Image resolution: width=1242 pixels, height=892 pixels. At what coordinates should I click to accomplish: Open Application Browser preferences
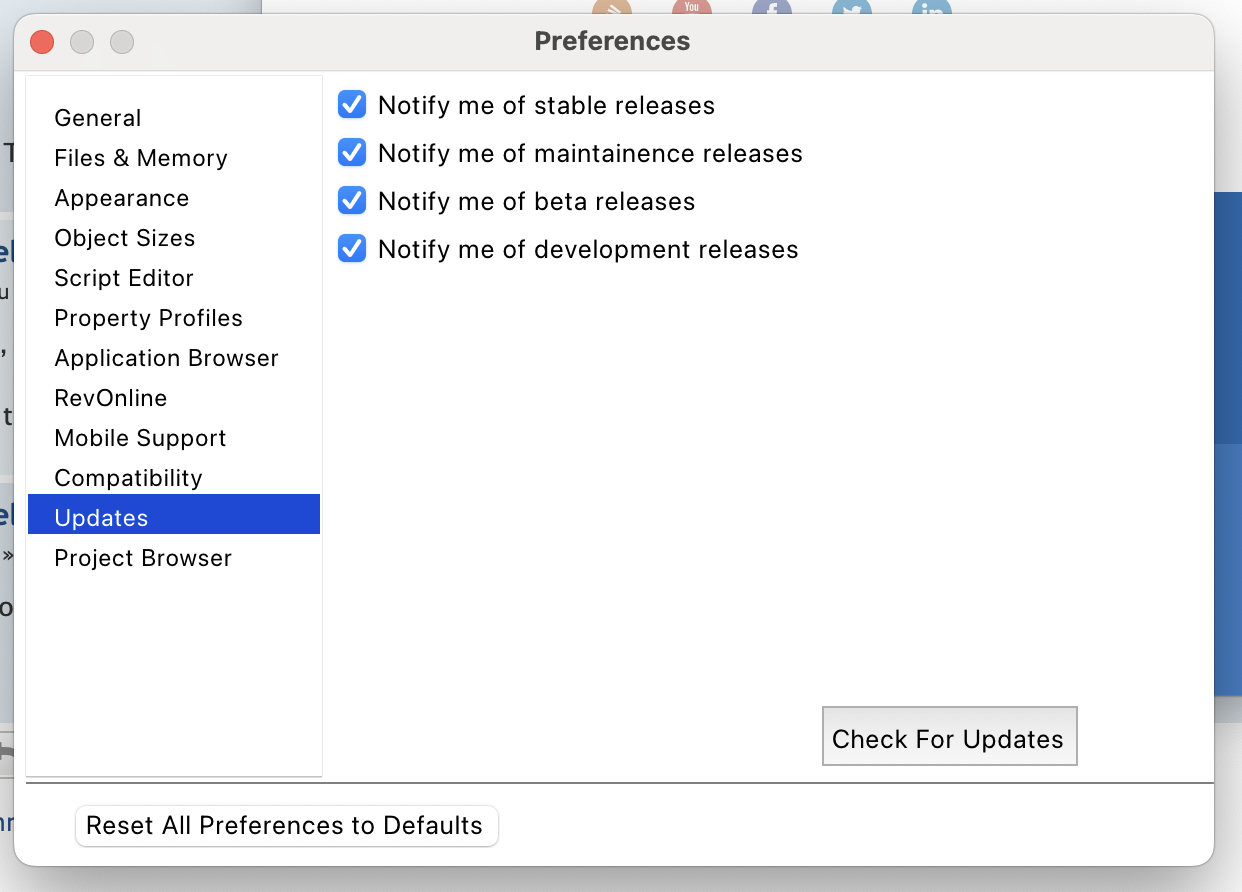[167, 358]
